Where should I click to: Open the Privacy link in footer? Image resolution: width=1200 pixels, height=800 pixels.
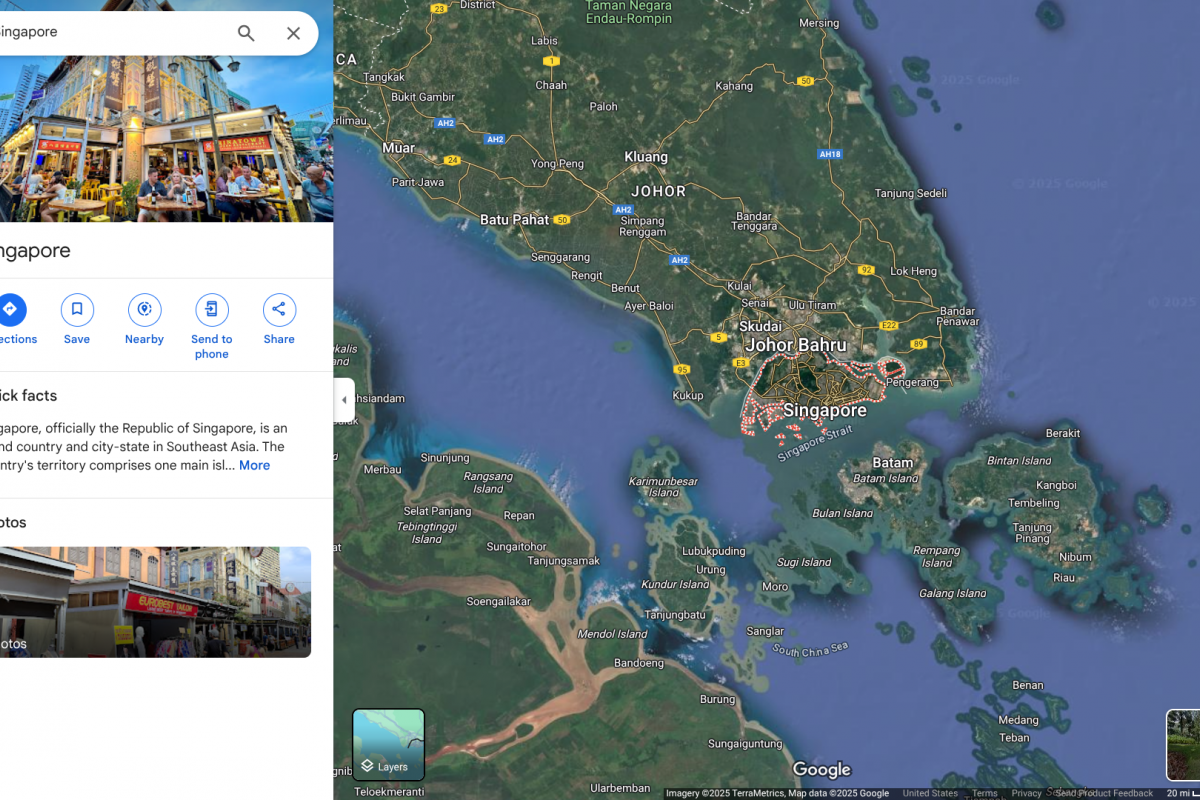(1026, 793)
